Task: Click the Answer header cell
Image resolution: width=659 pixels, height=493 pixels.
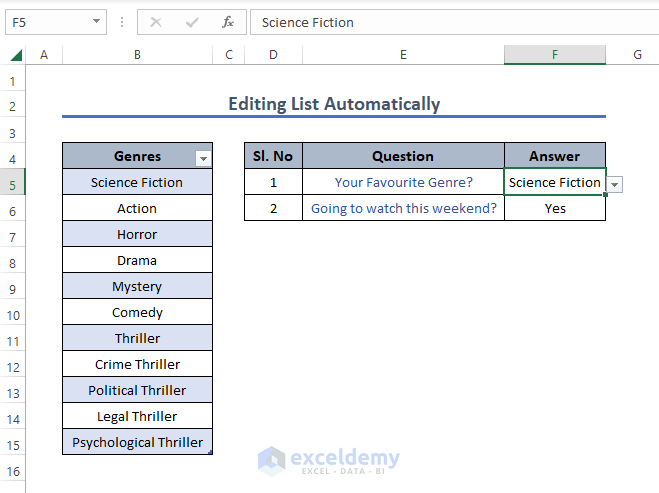Action: click(x=555, y=156)
